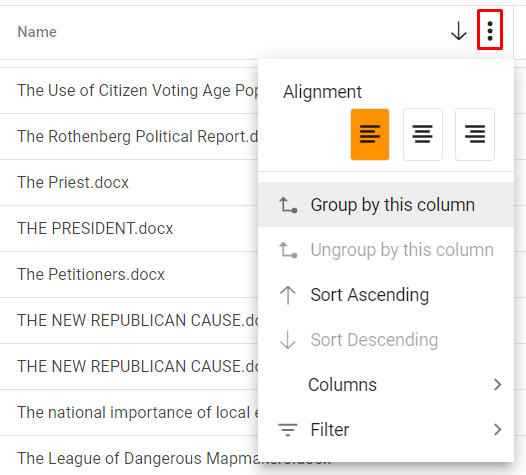Click the Group by column icon

[288, 205]
